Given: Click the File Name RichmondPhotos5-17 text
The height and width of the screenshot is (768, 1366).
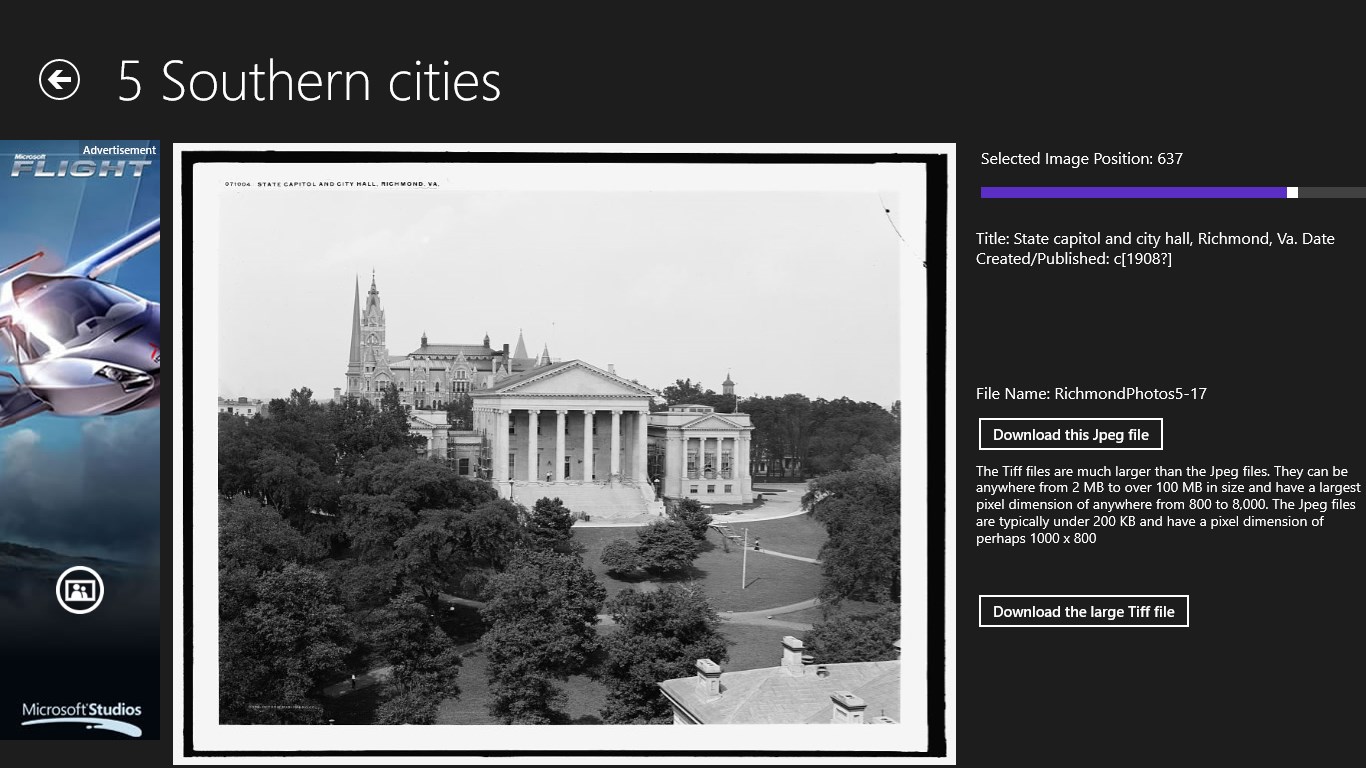Looking at the screenshot, I should 1091,393.
